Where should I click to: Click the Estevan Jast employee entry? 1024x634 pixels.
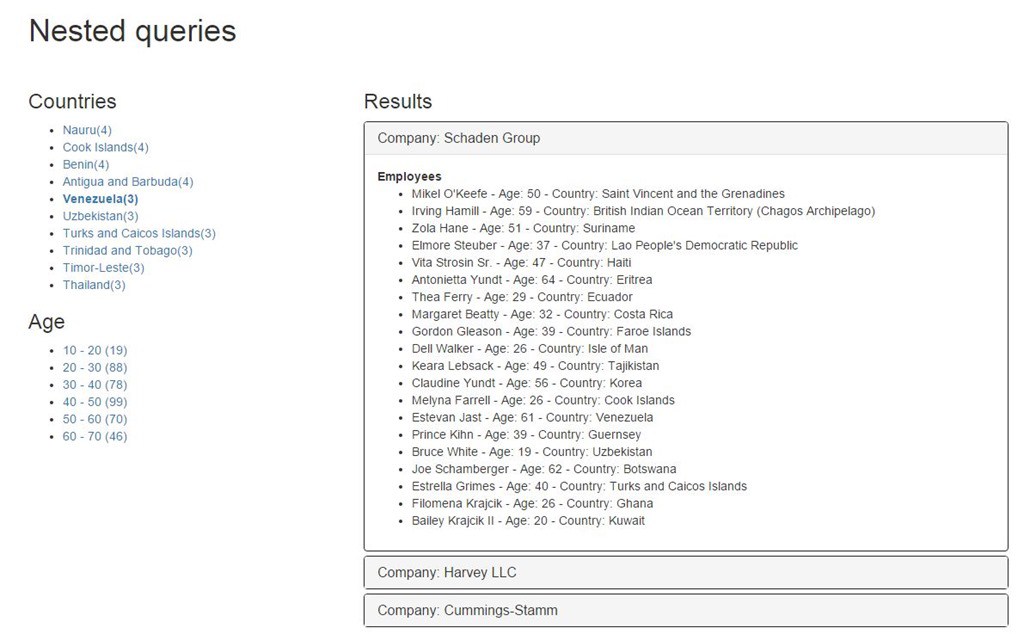coord(532,417)
